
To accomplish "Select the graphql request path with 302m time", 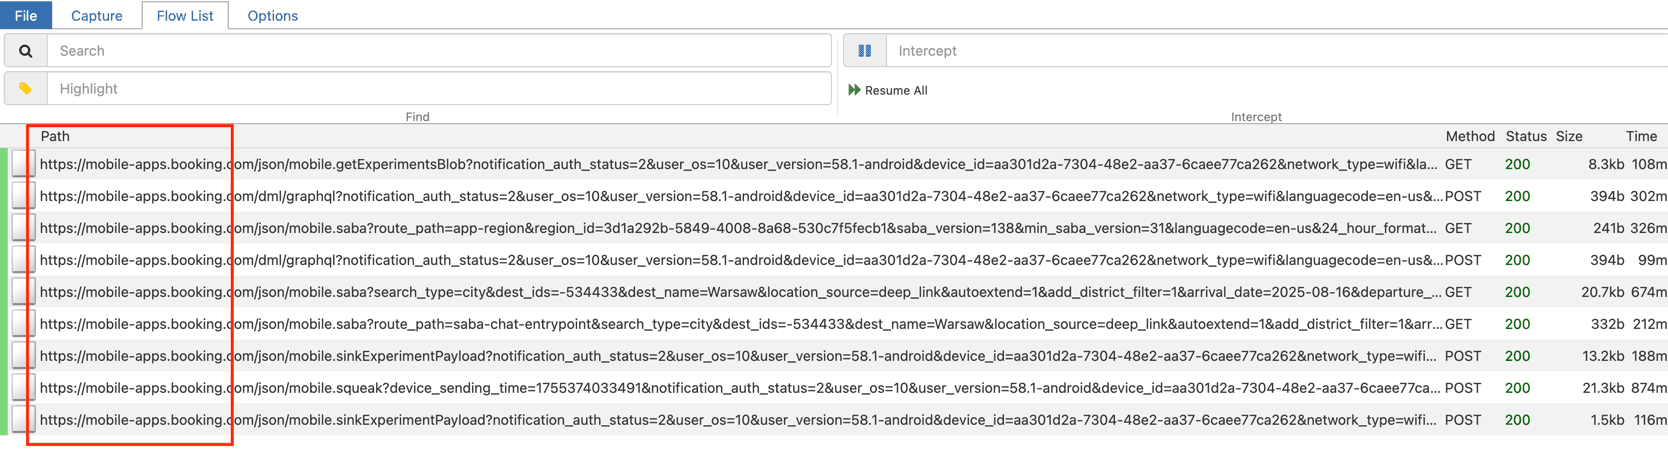I will coord(741,196).
